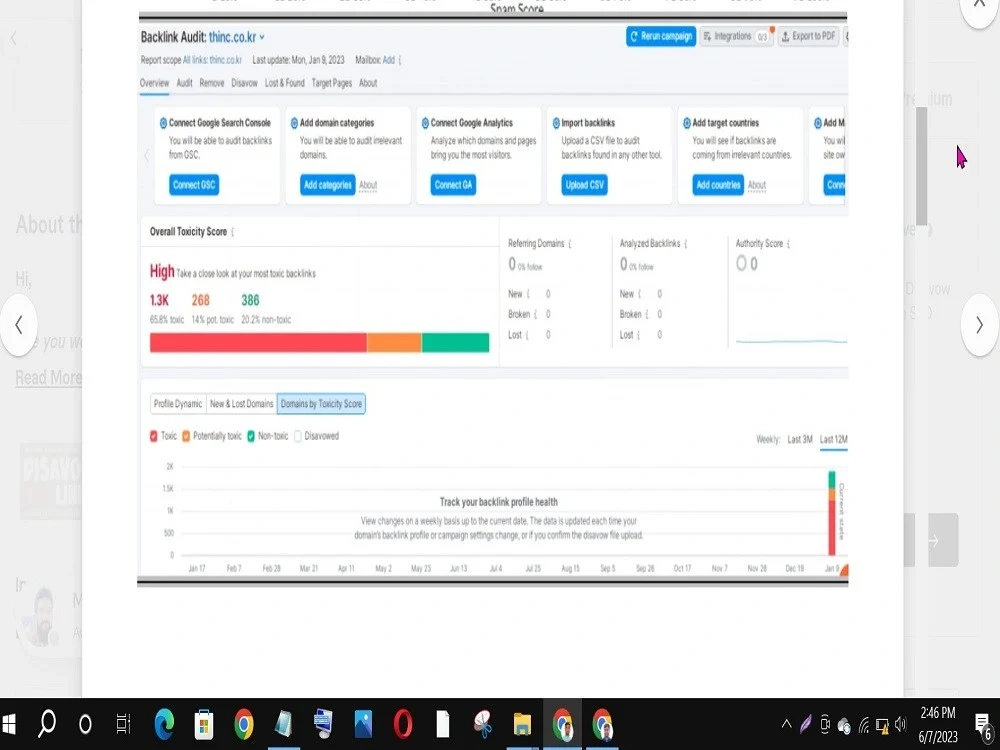Click circle icon on Add target countries

point(687,123)
